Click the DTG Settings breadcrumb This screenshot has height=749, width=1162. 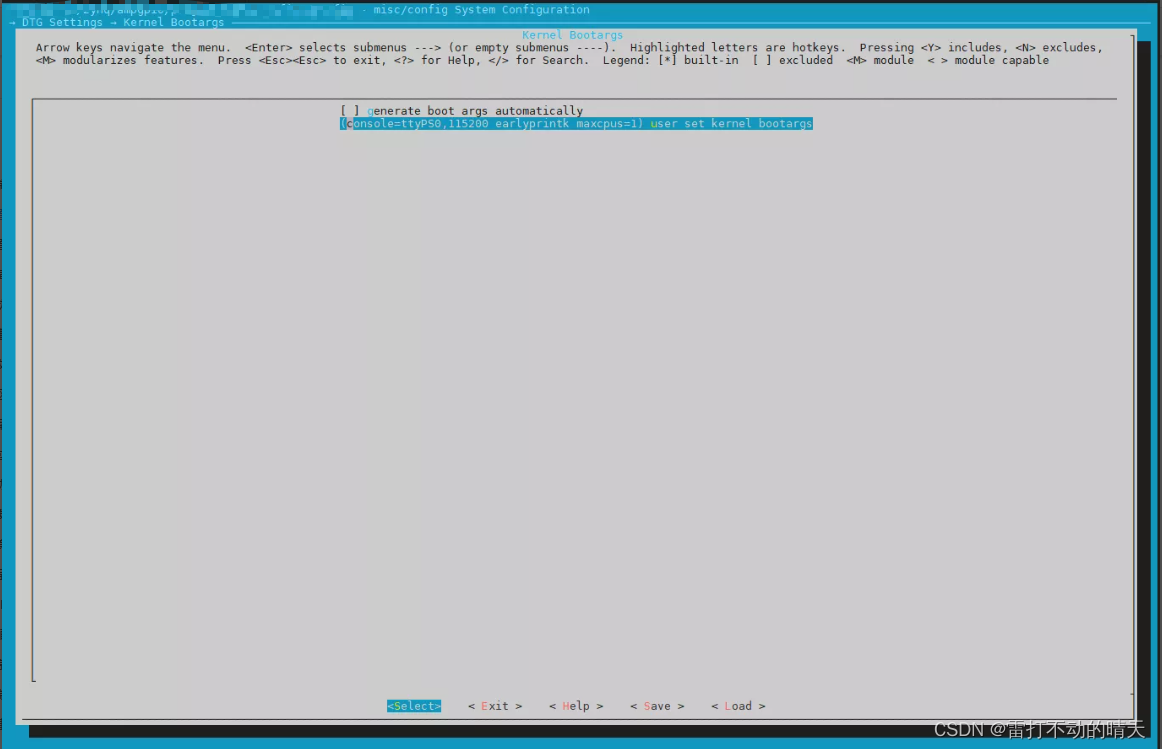(x=62, y=22)
